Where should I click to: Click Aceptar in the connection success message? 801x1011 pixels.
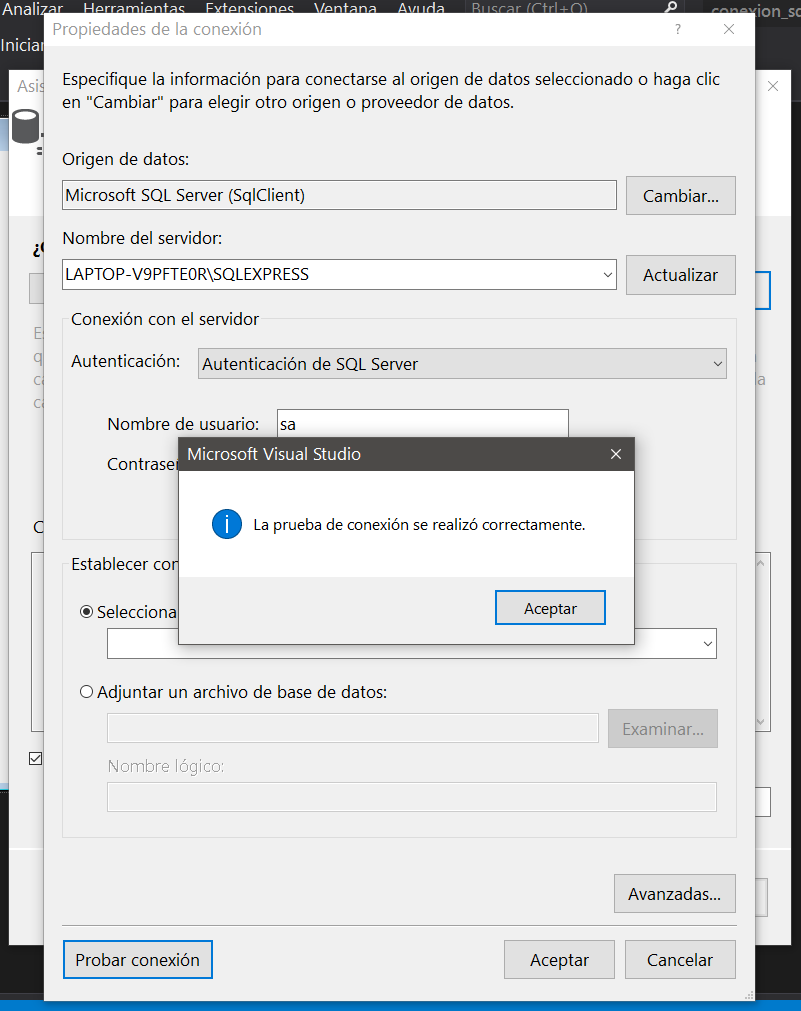click(550, 607)
